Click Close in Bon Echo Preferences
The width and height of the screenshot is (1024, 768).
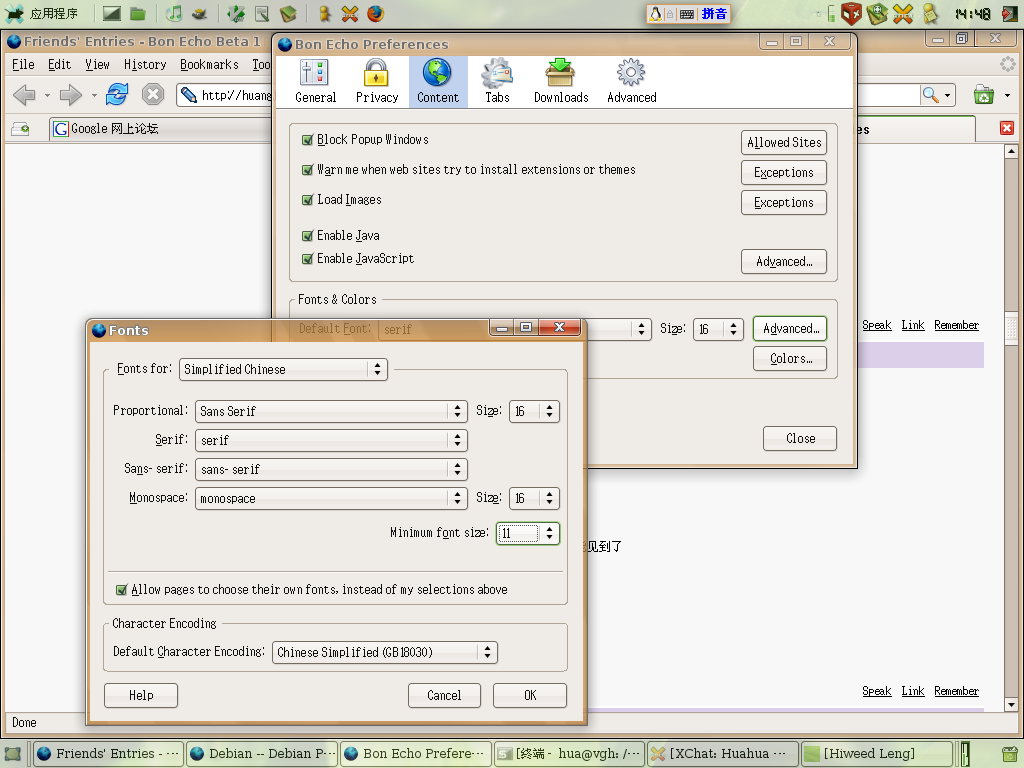pyautogui.click(x=800, y=438)
